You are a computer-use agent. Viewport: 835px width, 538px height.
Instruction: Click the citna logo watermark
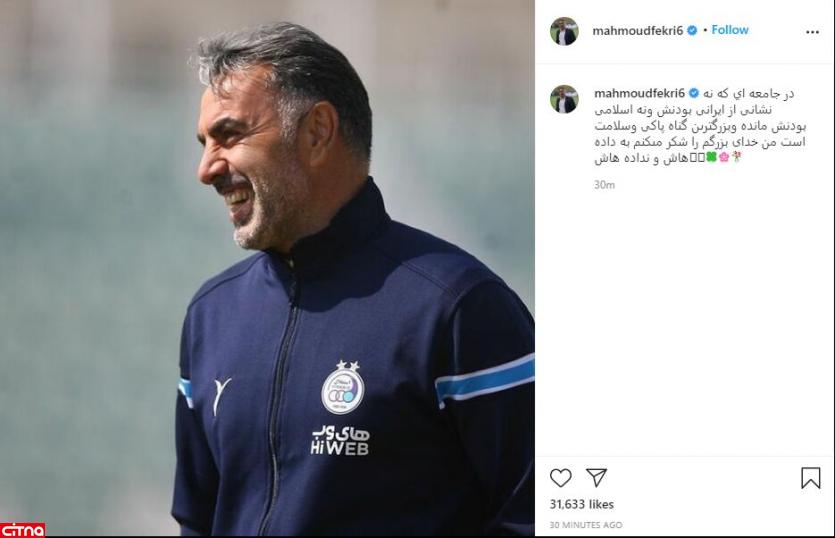point(22,530)
